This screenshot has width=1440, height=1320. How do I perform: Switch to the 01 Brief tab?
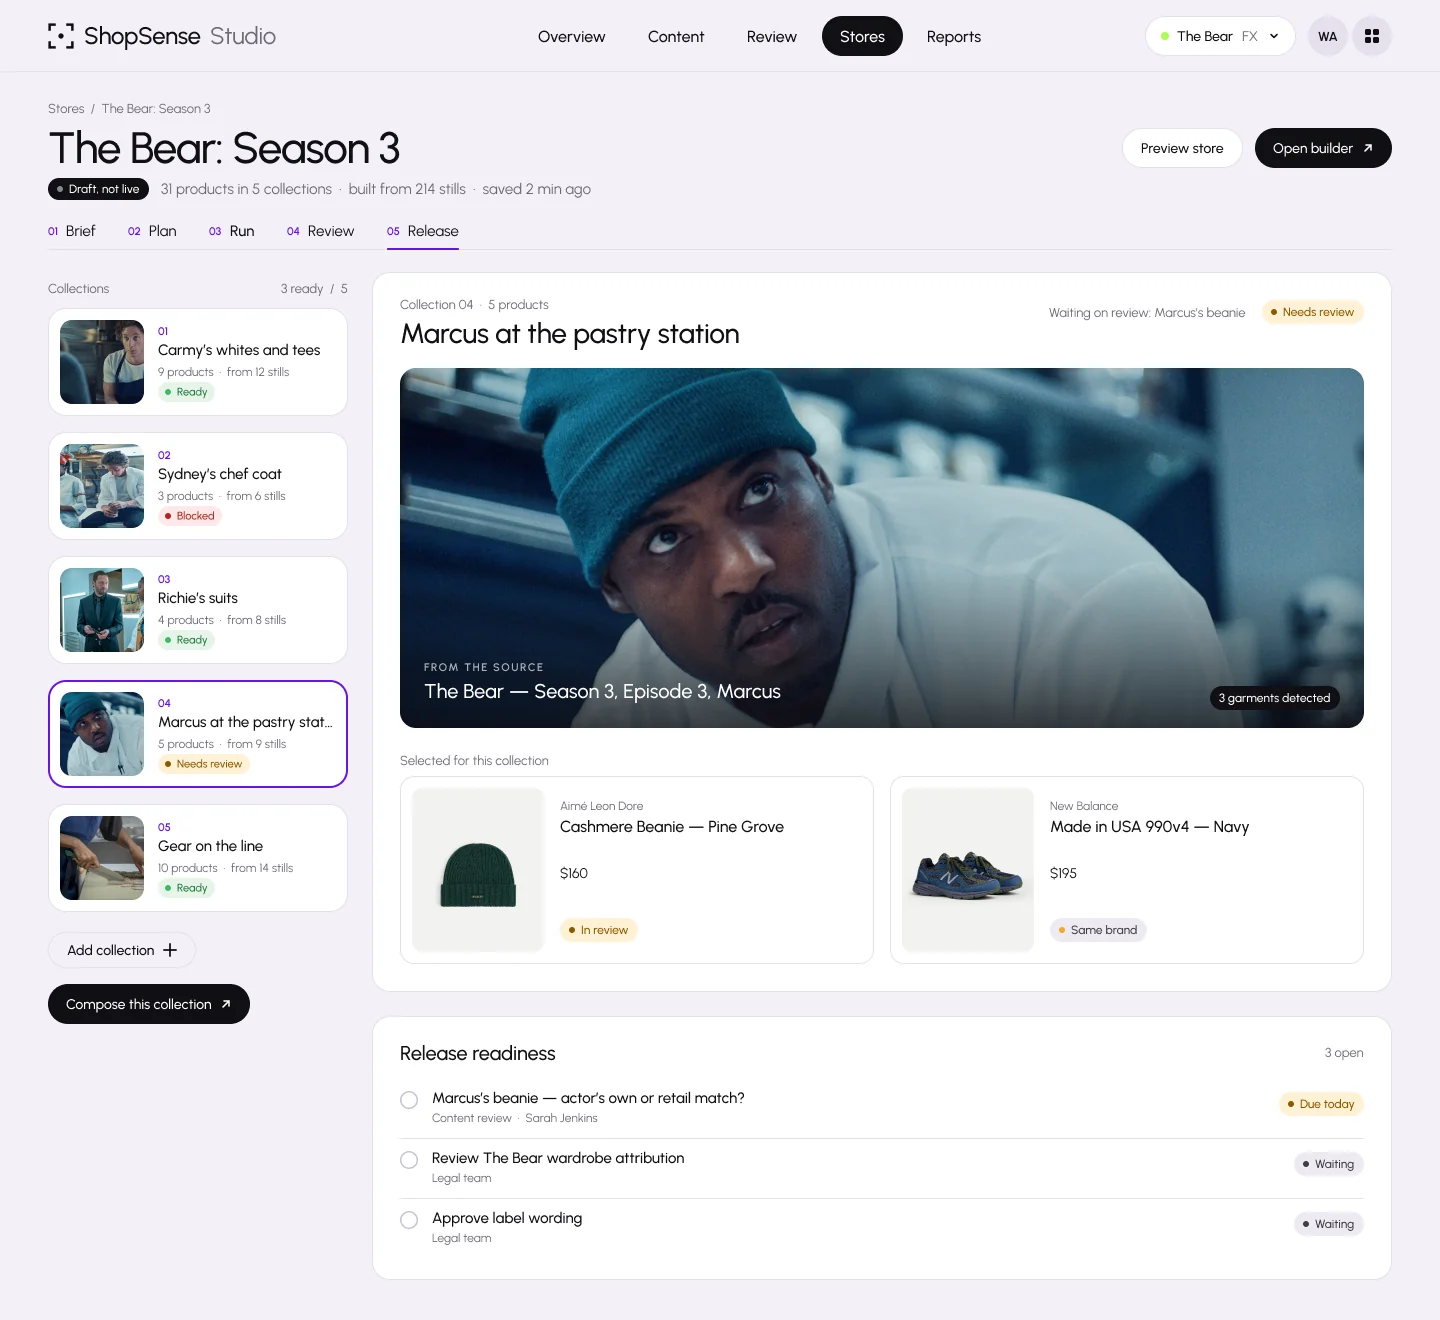coord(72,231)
